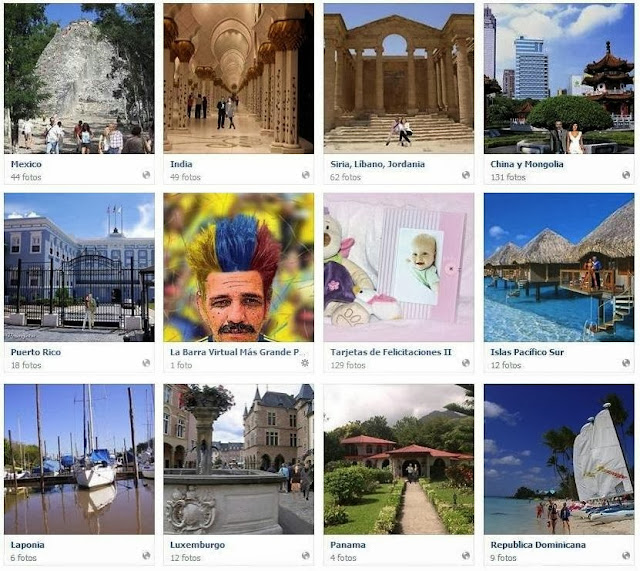
Task: Click gear icon on La Barra Virtual album
Action: click(x=305, y=363)
